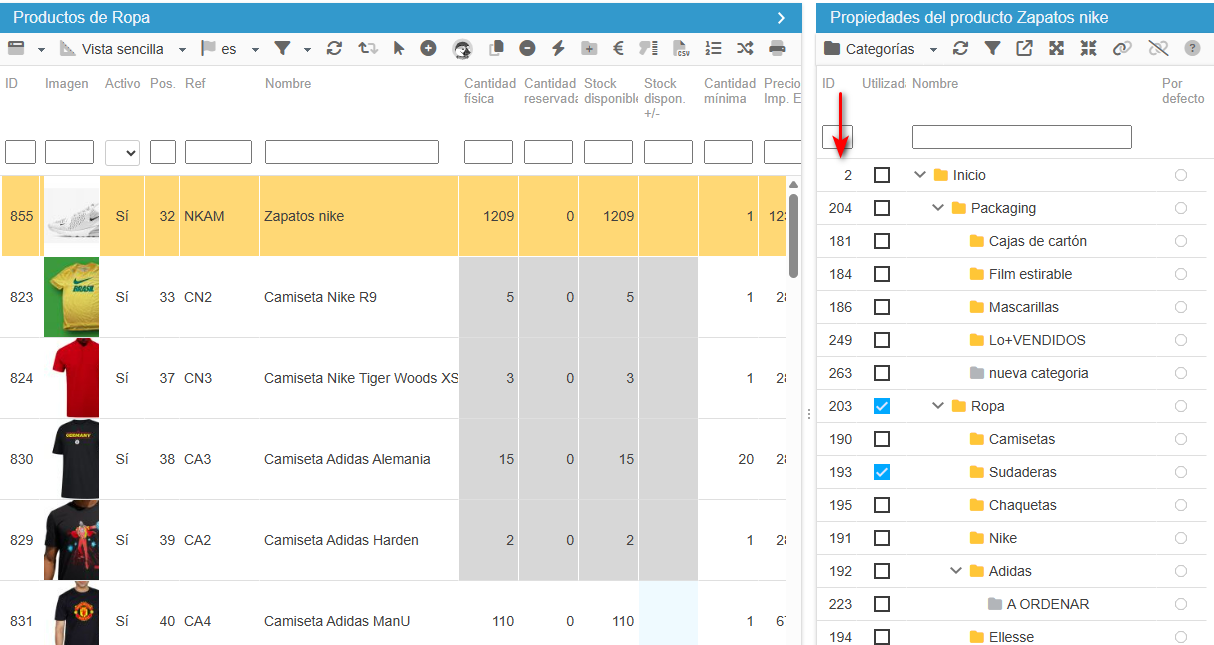Collapse the Packaging tree node
This screenshot has height=645, width=1214.
938,208
